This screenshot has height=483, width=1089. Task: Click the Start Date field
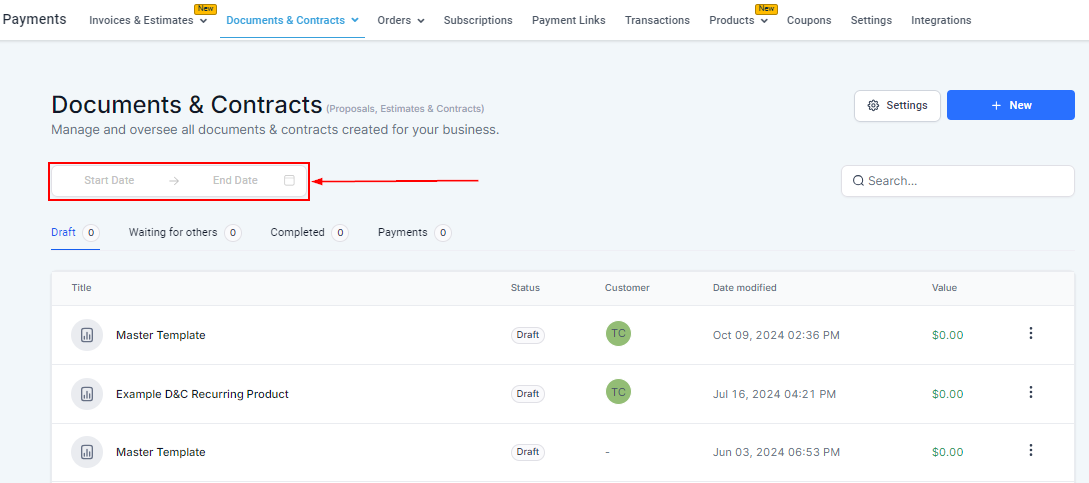pyautogui.click(x=109, y=181)
